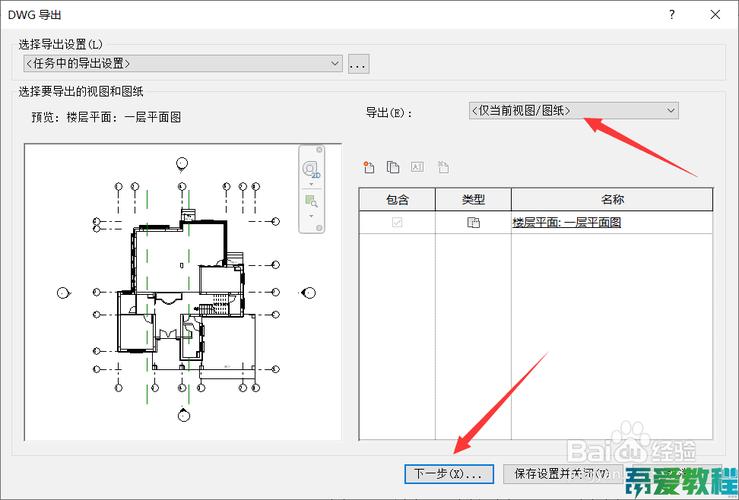Open dropdown arrow under zoom icon
739x500 pixels.
(311, 216)
